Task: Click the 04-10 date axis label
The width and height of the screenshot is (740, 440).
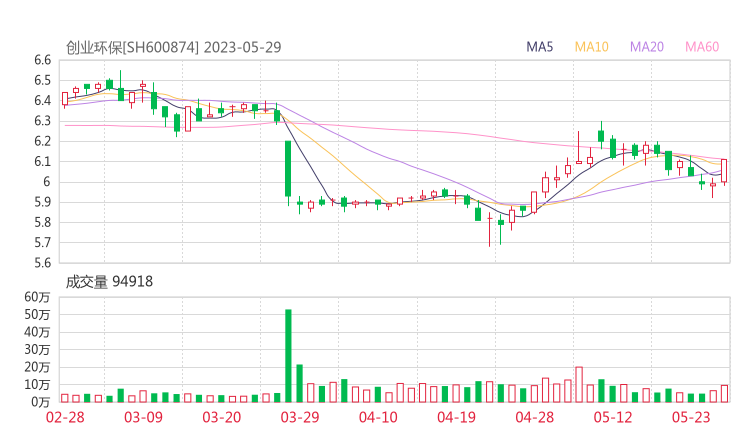Action: coord(378,417)
